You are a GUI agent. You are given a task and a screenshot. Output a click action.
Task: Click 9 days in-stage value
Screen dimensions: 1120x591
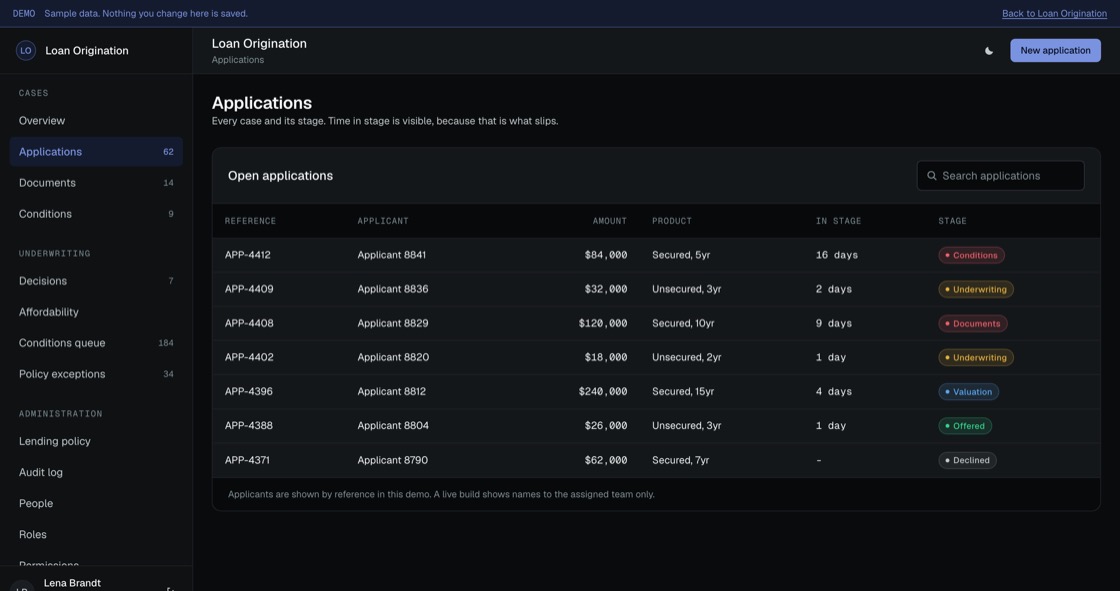coord(834,323)
